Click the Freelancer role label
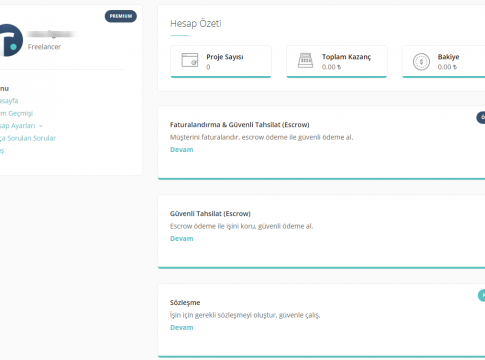This screenshot has height=360, width=485. (x=44, y=47)
